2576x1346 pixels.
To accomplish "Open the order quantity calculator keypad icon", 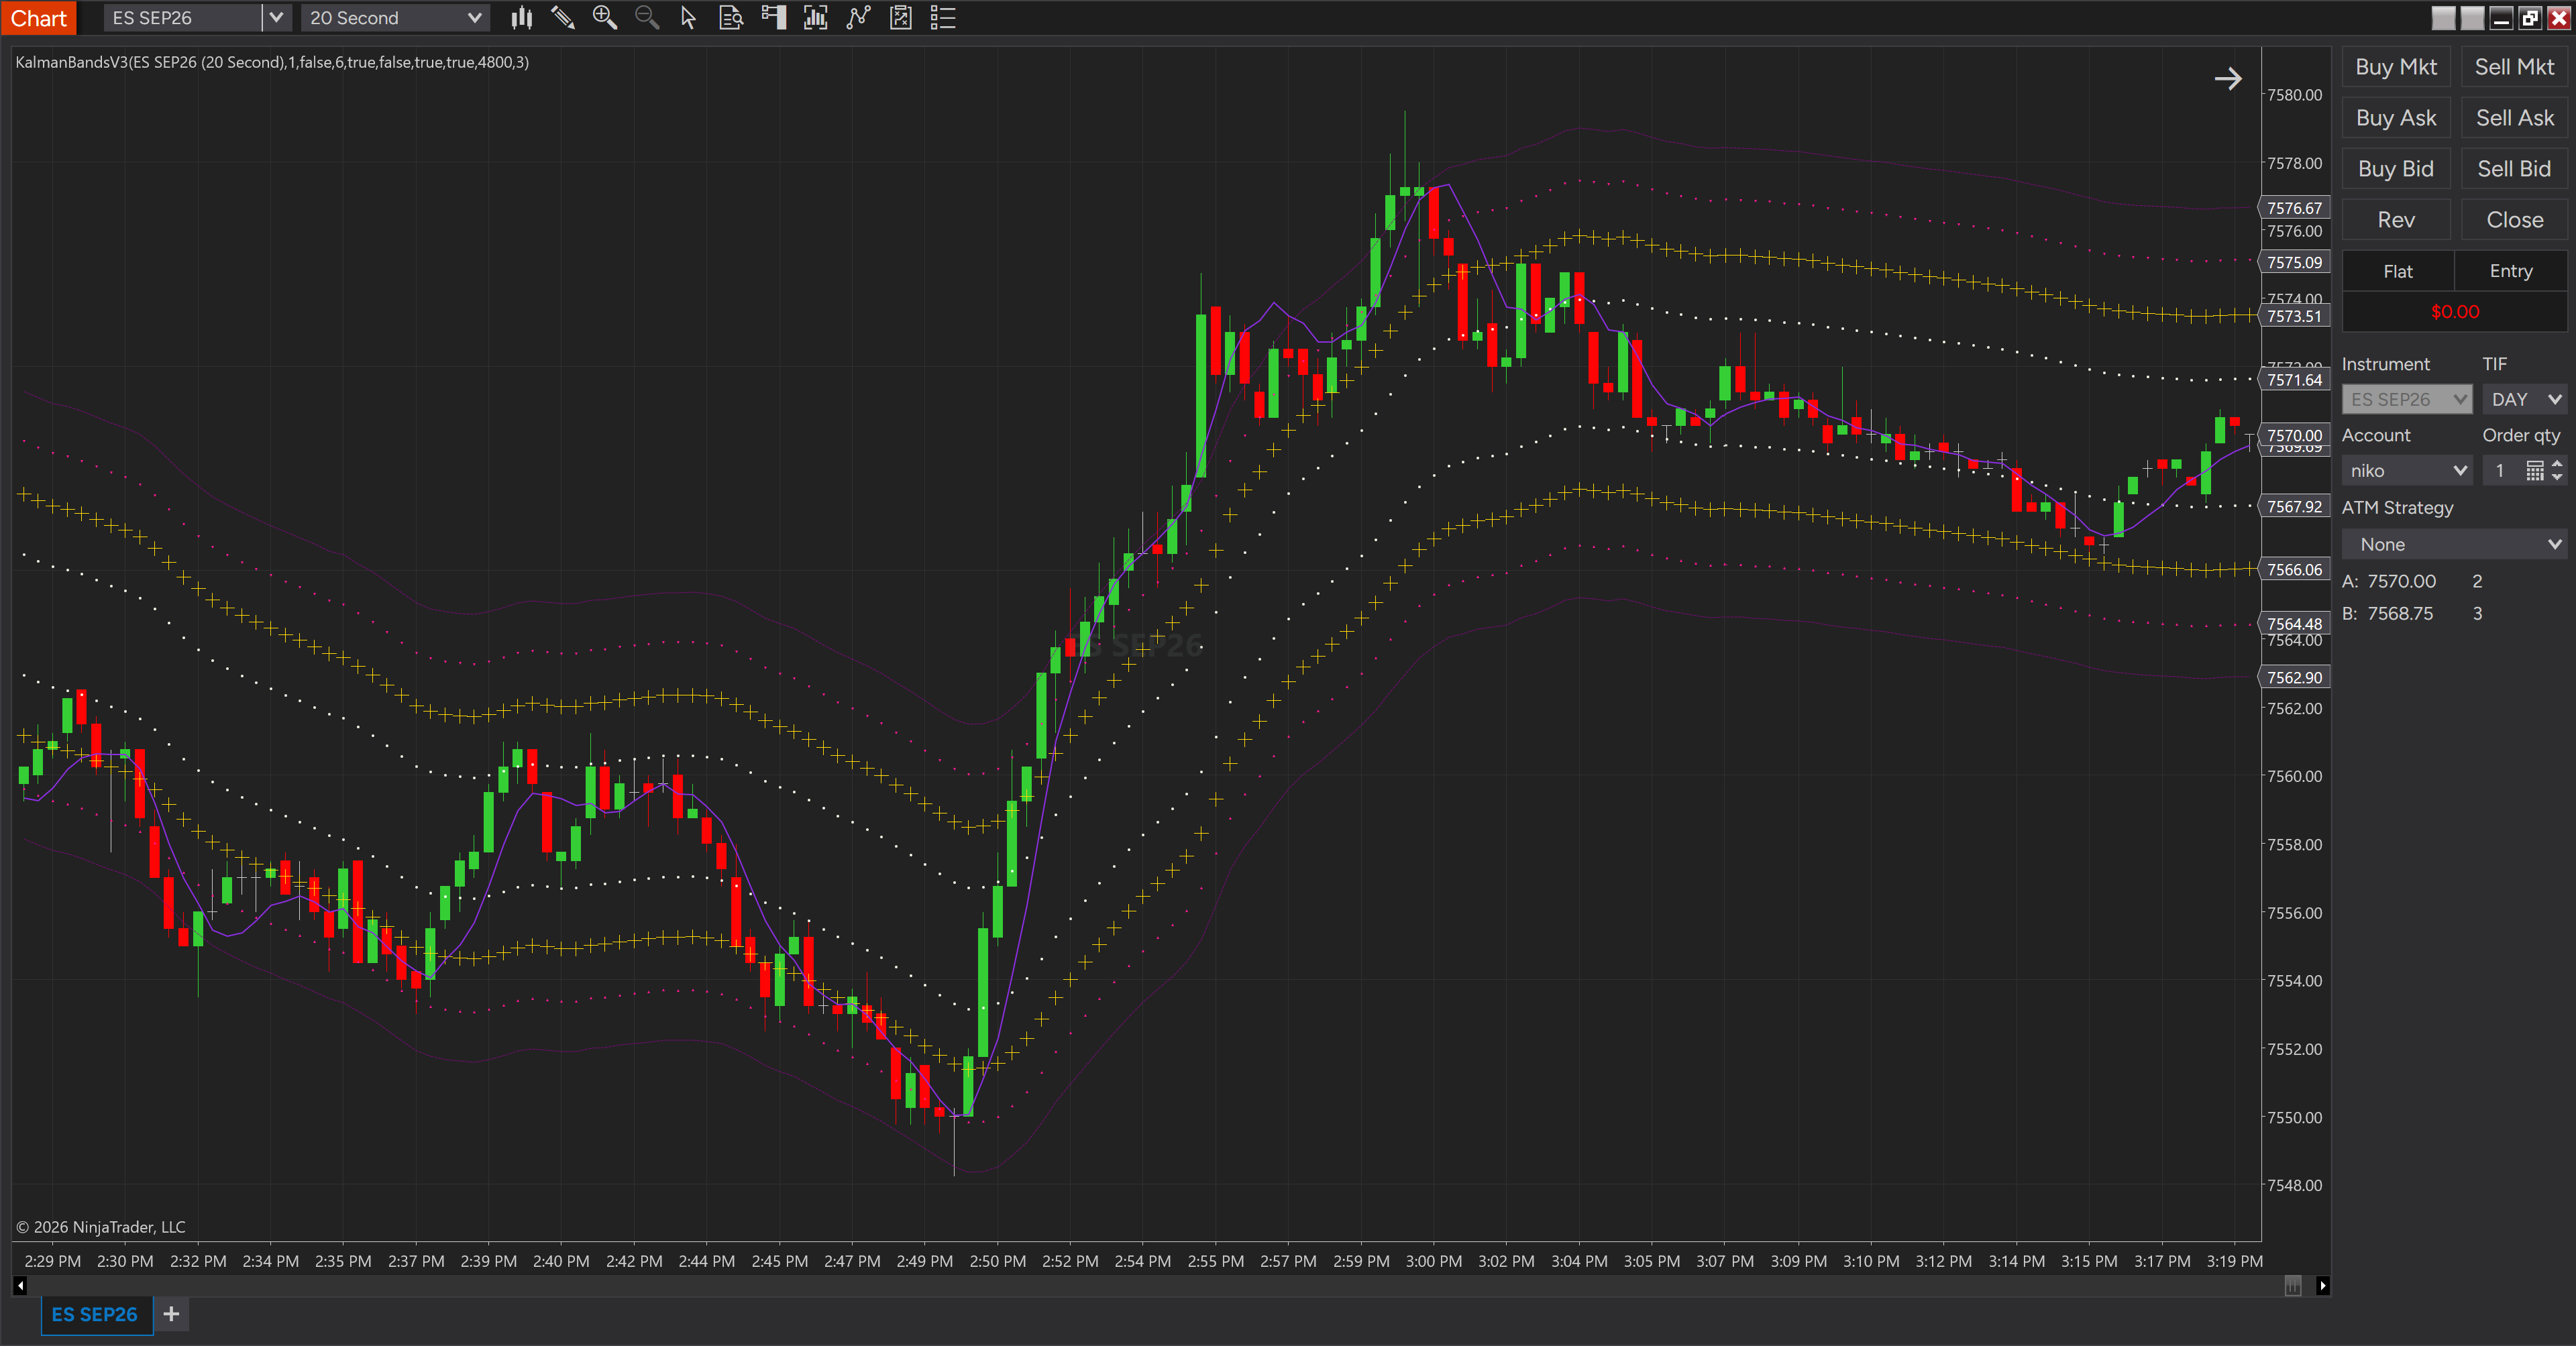I will [2534, 470].
